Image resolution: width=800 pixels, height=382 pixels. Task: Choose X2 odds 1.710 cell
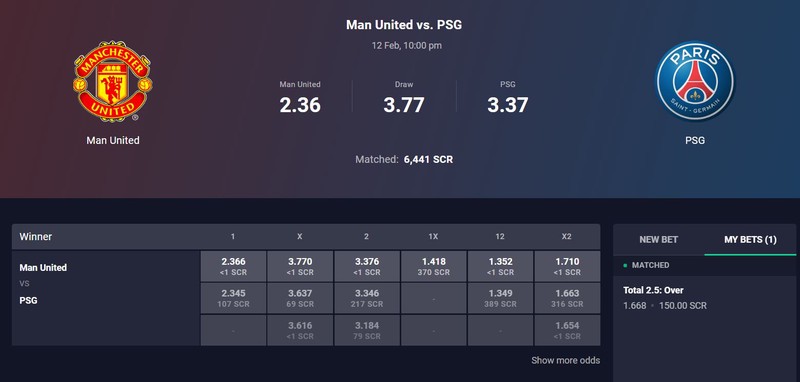[x=567, y=266]
